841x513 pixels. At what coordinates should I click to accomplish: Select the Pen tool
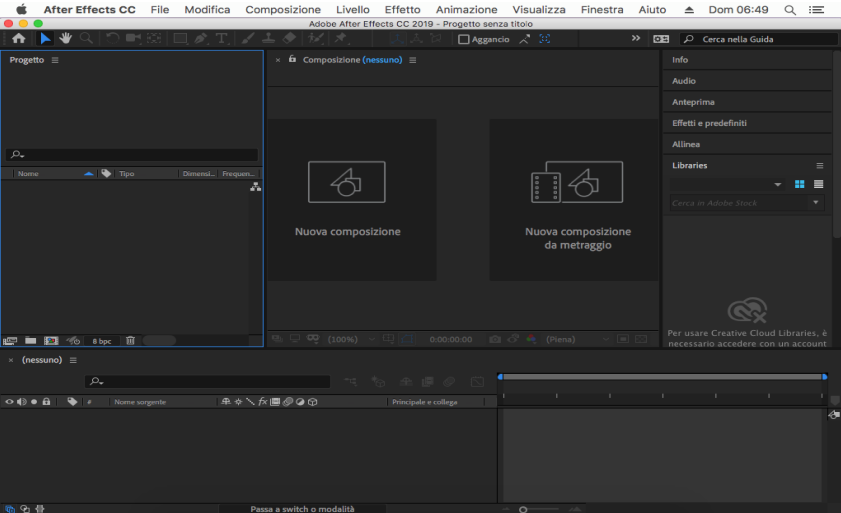[201, 39]
